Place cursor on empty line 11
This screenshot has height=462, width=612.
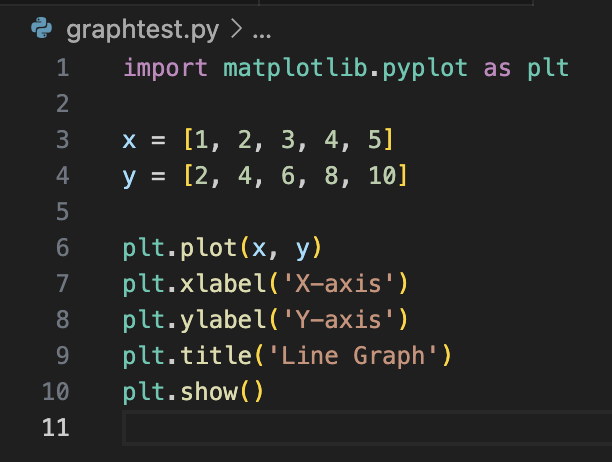coord(367,427)
